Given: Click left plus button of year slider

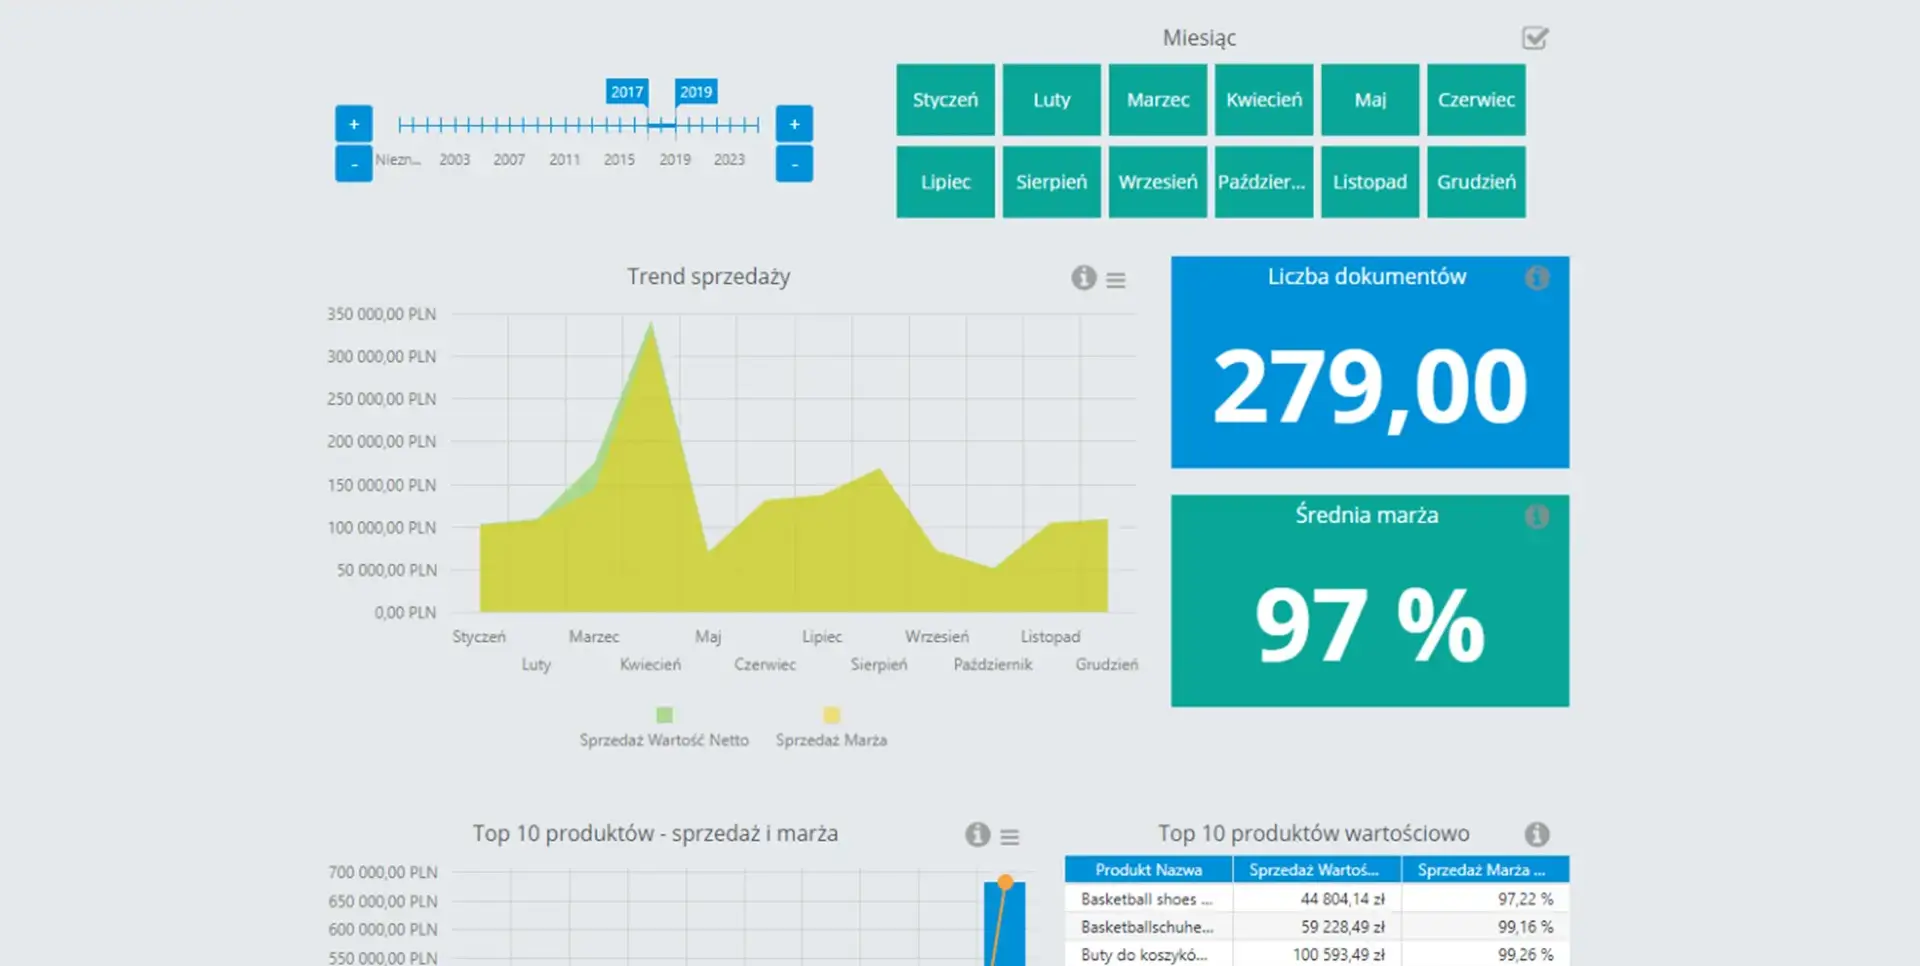Looking at the screenshot, I should tap(354, 124).
